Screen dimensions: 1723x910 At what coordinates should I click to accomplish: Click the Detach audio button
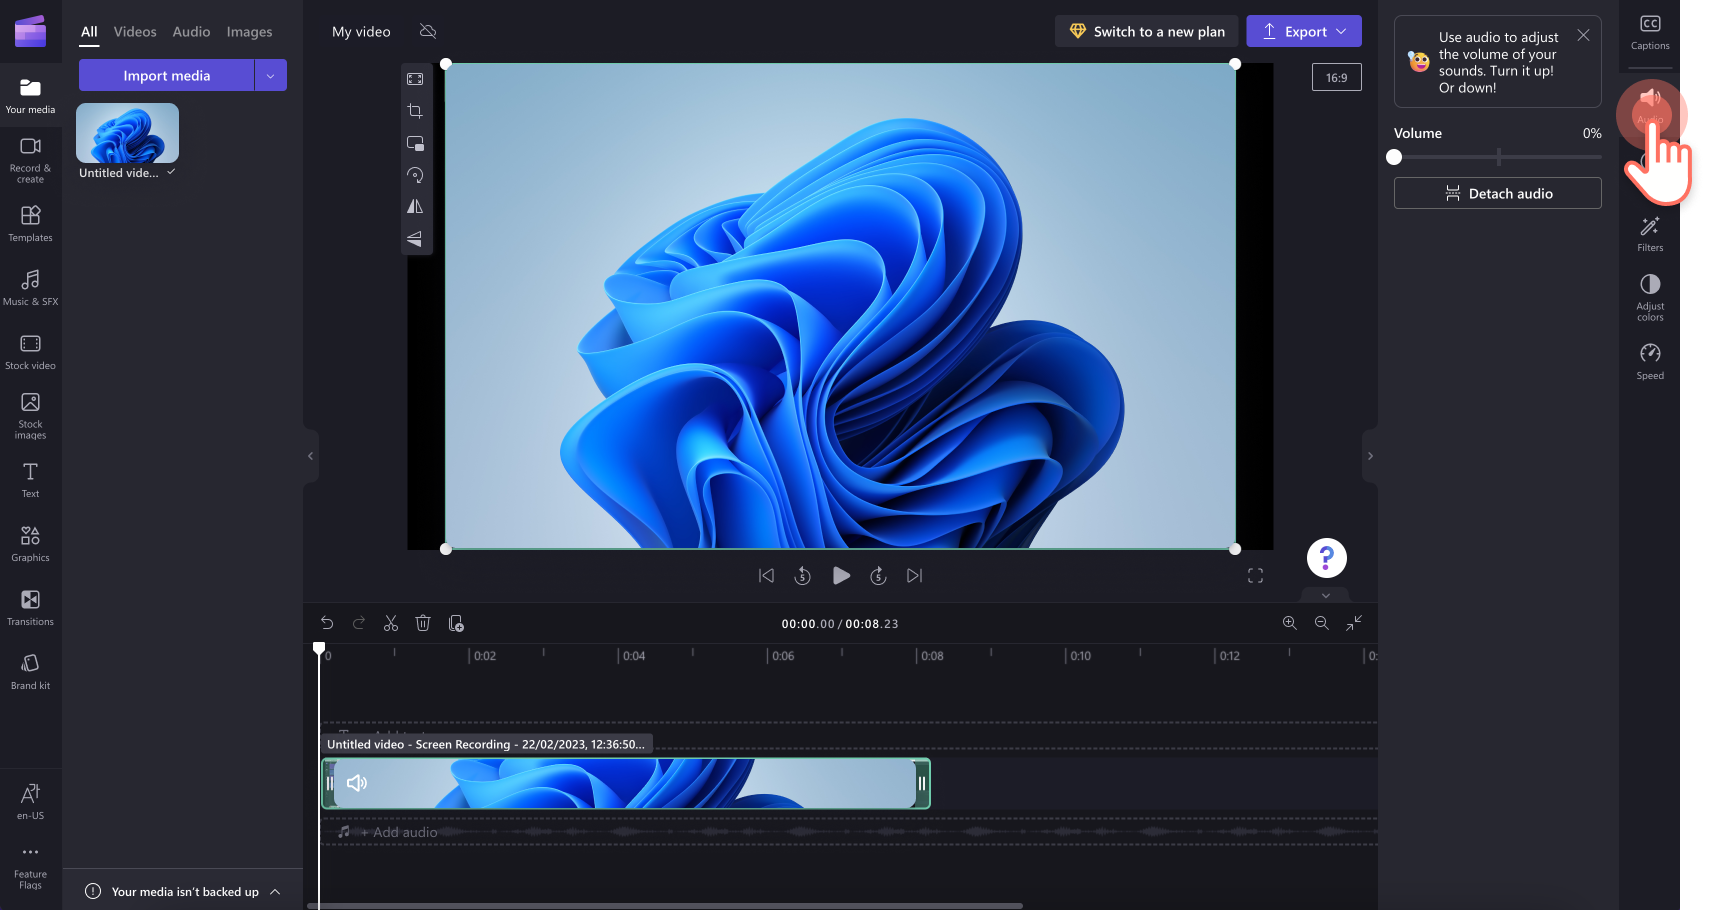1497,193
